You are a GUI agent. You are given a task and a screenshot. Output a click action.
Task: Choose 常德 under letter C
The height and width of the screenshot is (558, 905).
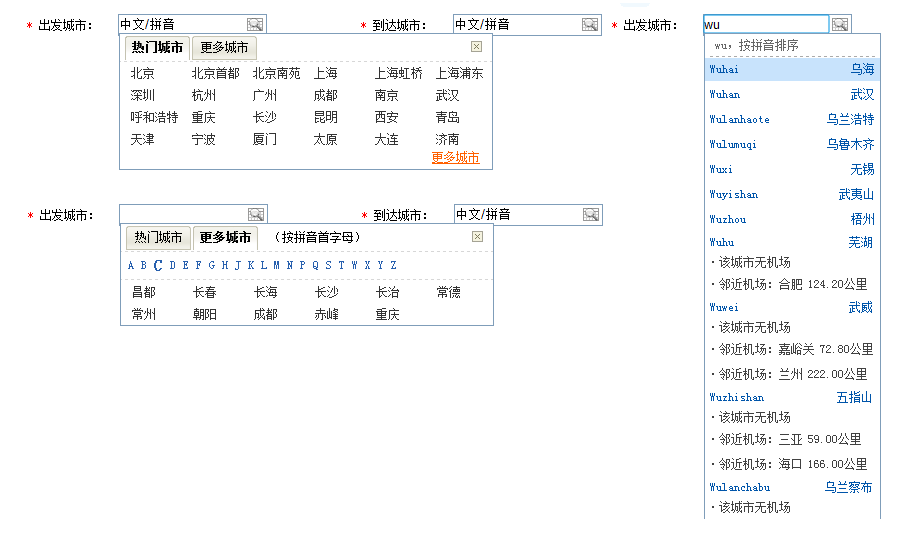[x=448, y=292]
